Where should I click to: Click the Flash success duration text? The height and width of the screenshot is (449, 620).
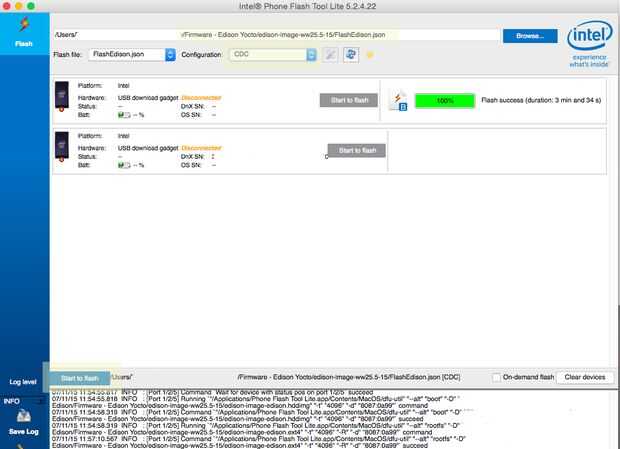(541, 100)
